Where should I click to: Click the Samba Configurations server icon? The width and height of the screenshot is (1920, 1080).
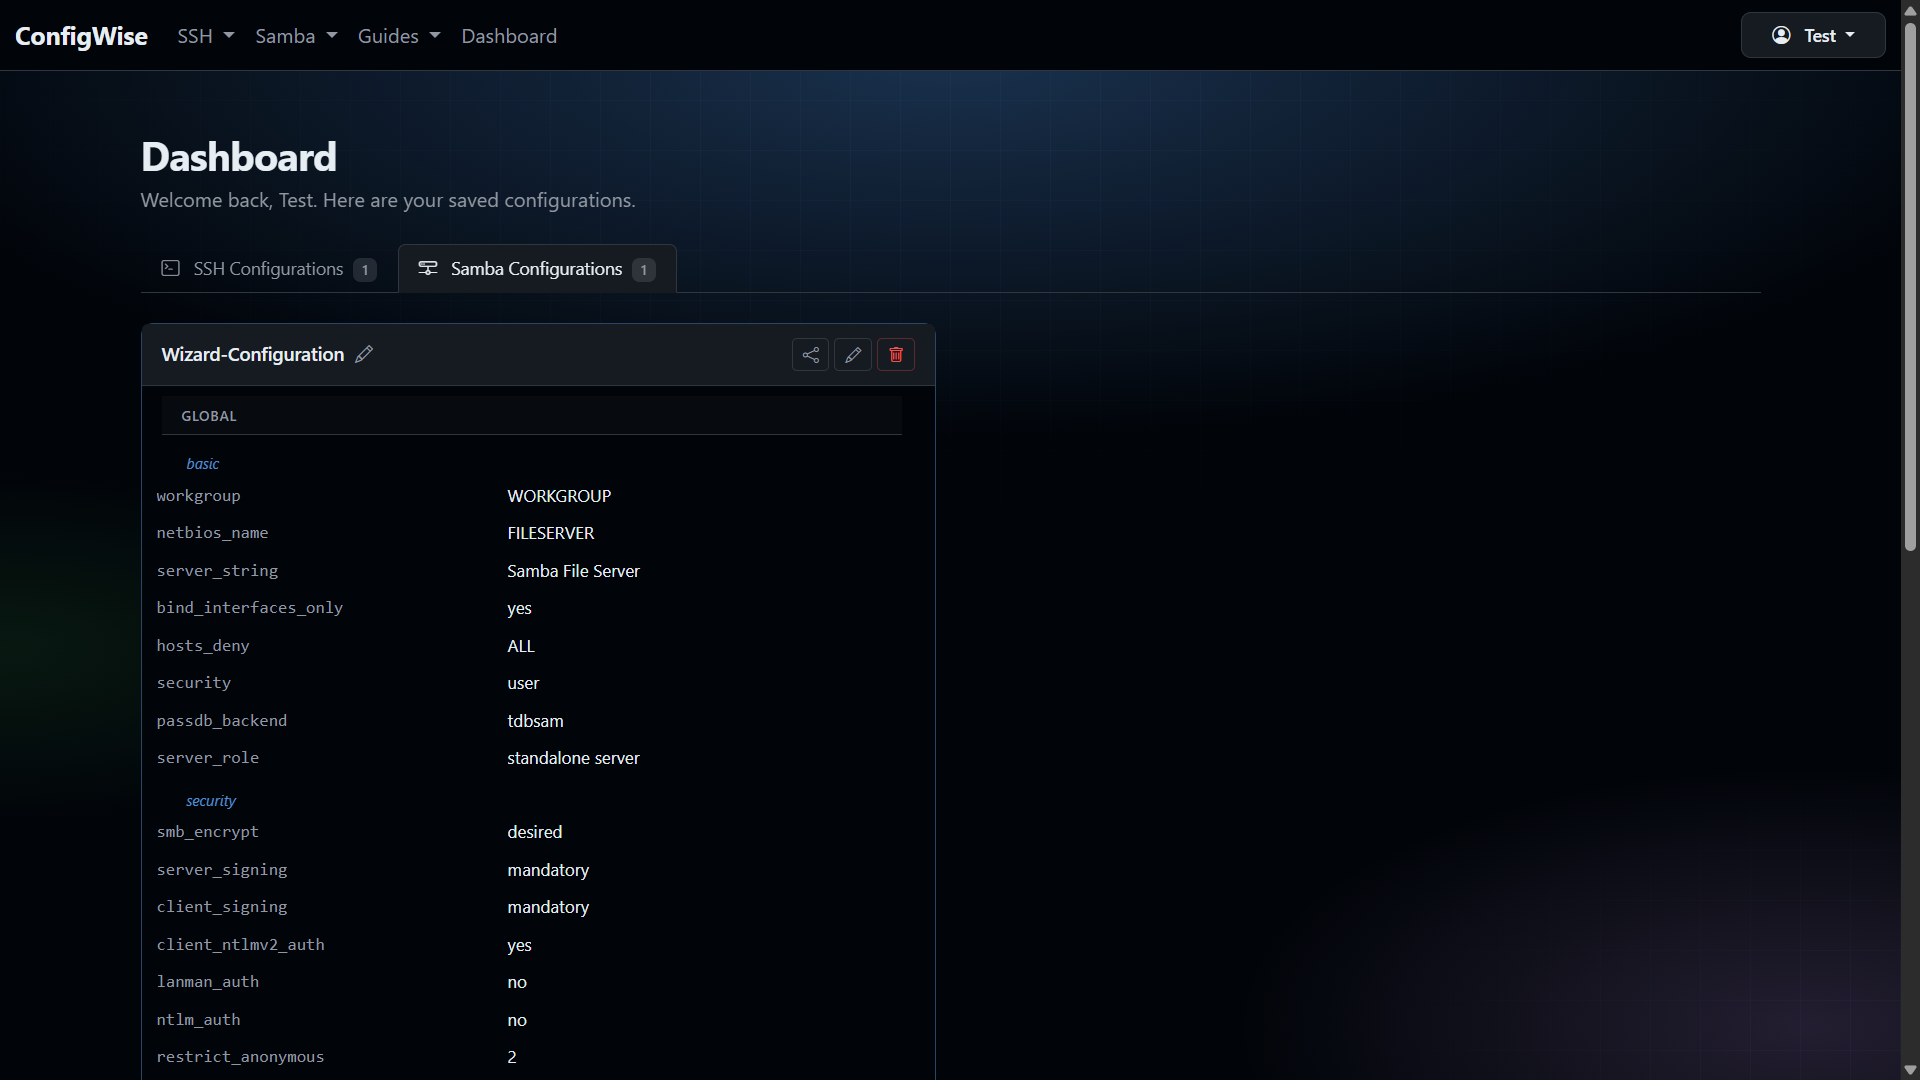428,268
